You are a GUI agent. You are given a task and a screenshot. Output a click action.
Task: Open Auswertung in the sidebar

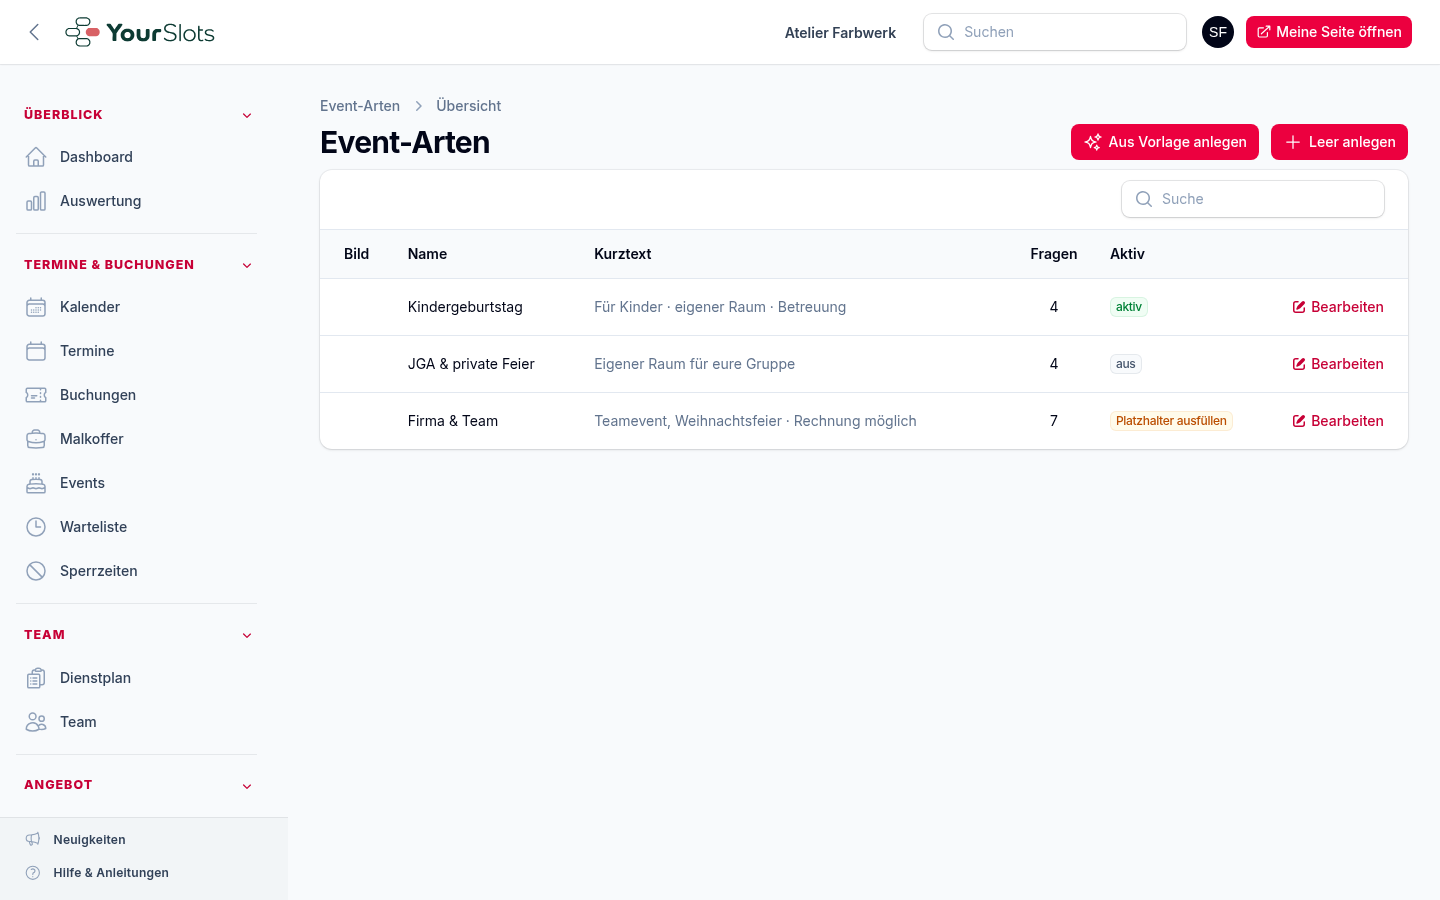(136, 201)
